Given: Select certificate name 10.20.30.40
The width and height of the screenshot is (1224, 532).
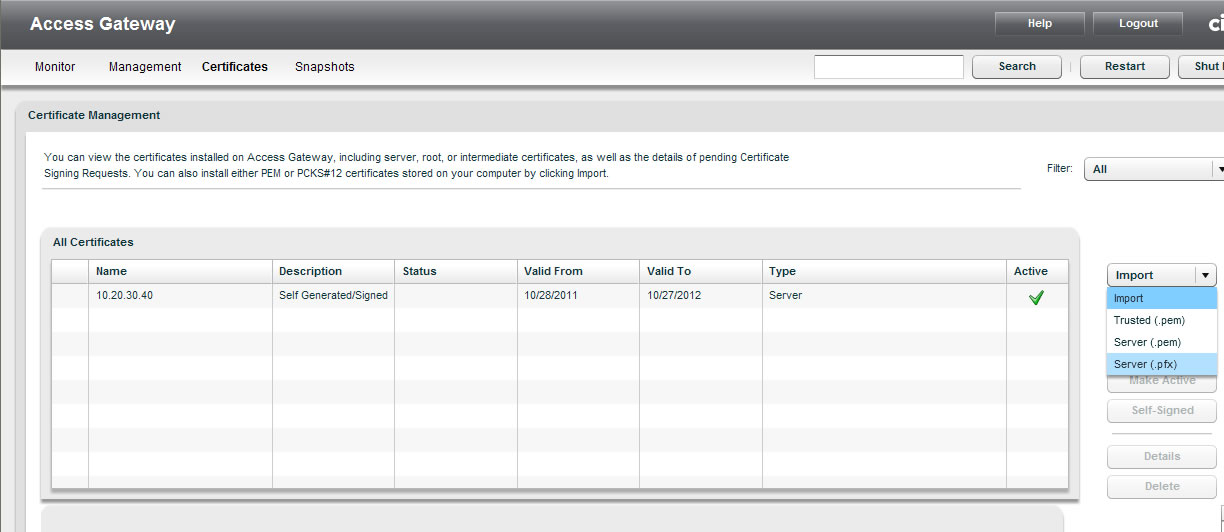Looking at the screenshot, I should click(x=125, y=296).
